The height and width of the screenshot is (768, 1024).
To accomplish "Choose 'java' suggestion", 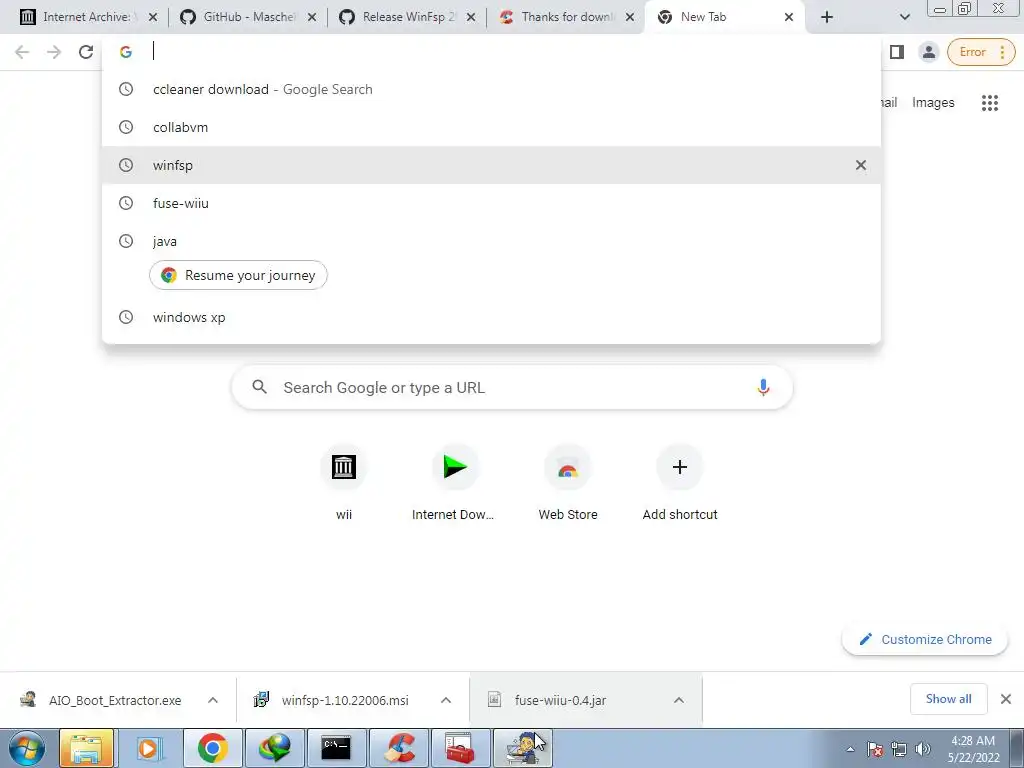I will coord(491,241).
